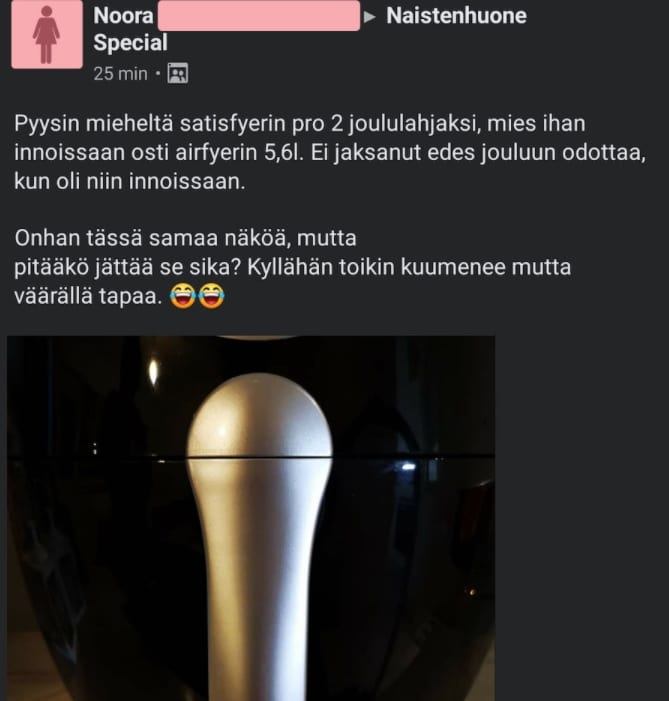
Task: Click the text line mentioning airfyerin 5,6l
Action: [330, 152]
